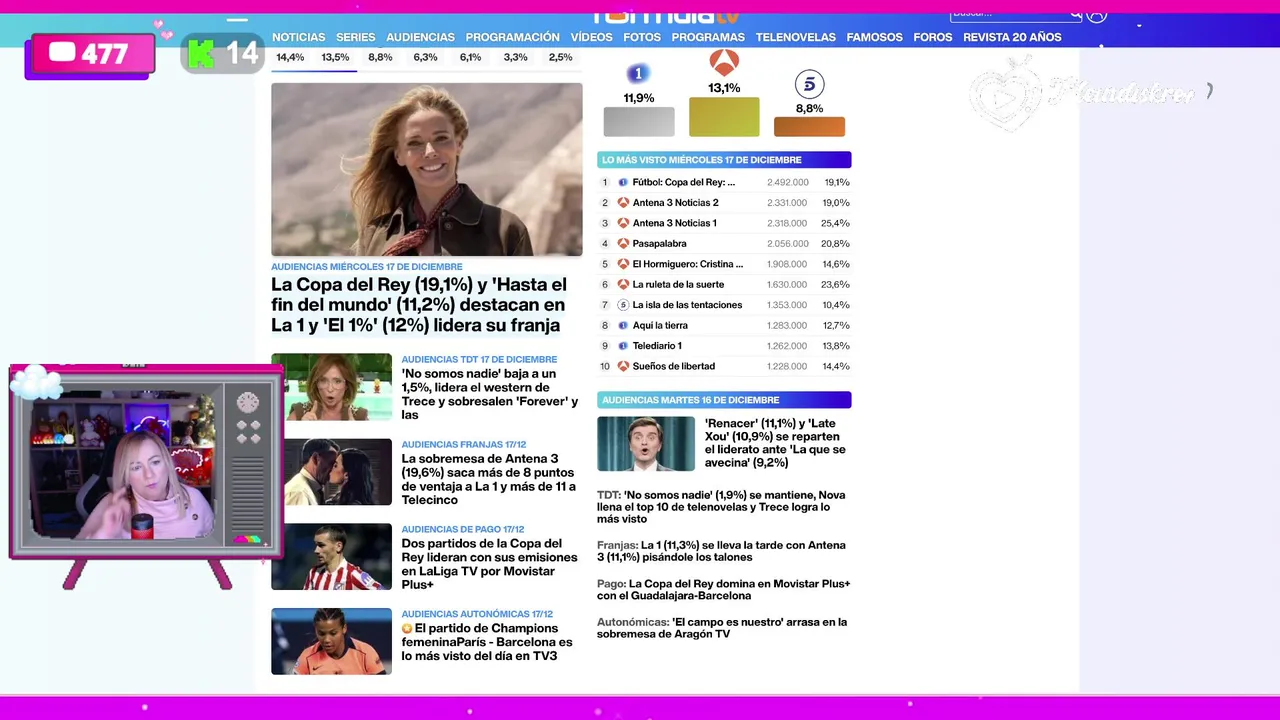Screen dimensions: 1280x720
Task: Open 'Pasapalabra' ranking row
Action: (724, 244)
